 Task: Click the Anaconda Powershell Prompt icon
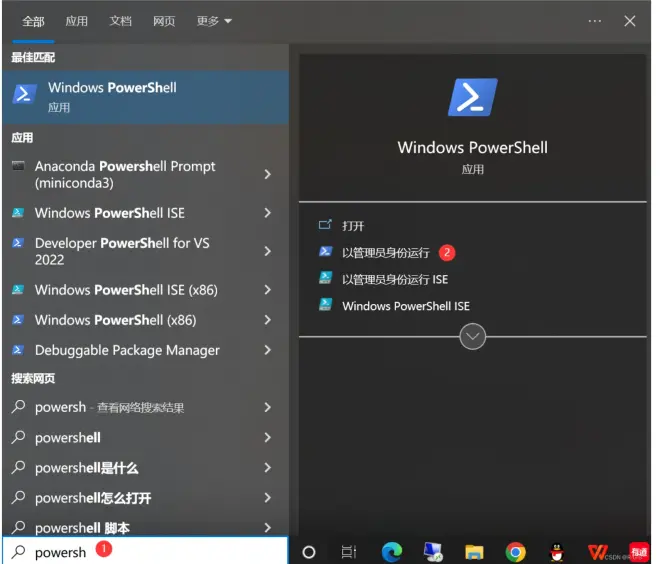(x=18, y=165)
